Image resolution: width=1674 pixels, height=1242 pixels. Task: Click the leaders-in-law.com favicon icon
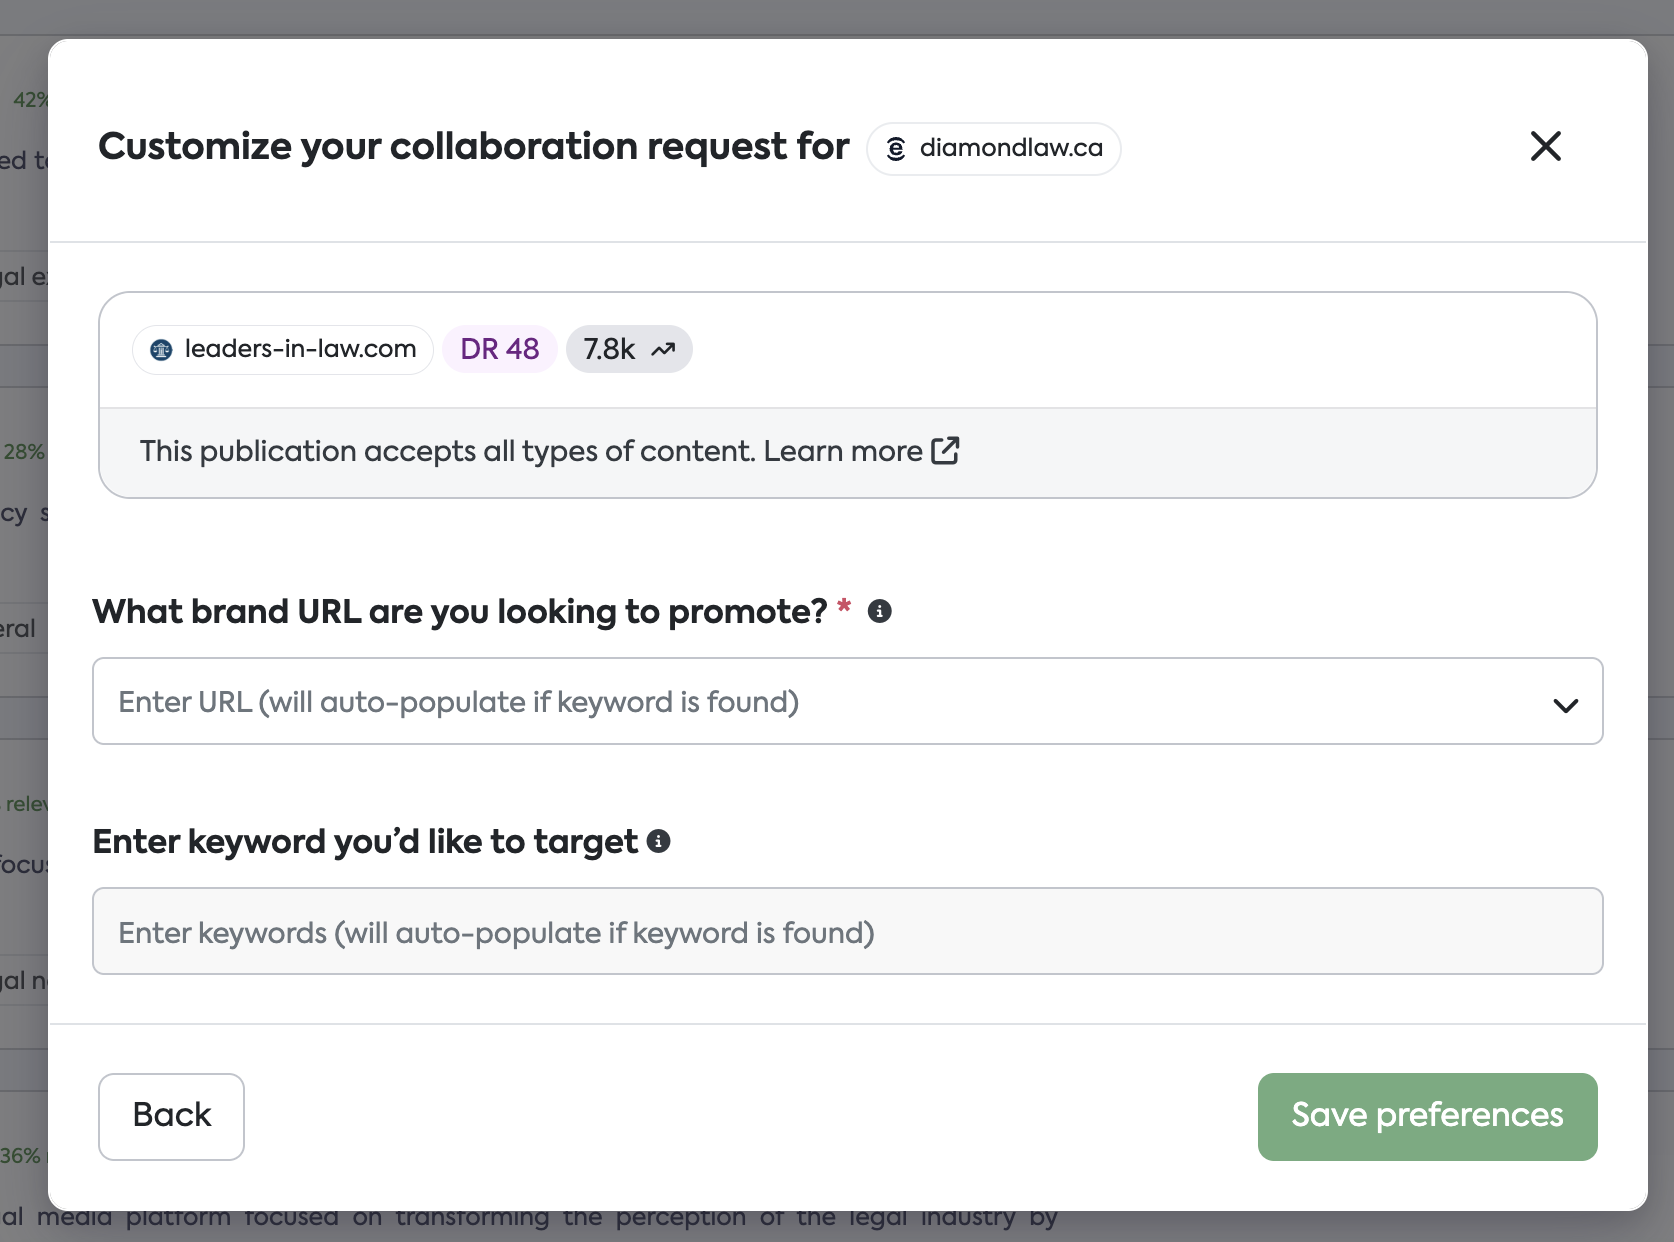tap(161, 350)
